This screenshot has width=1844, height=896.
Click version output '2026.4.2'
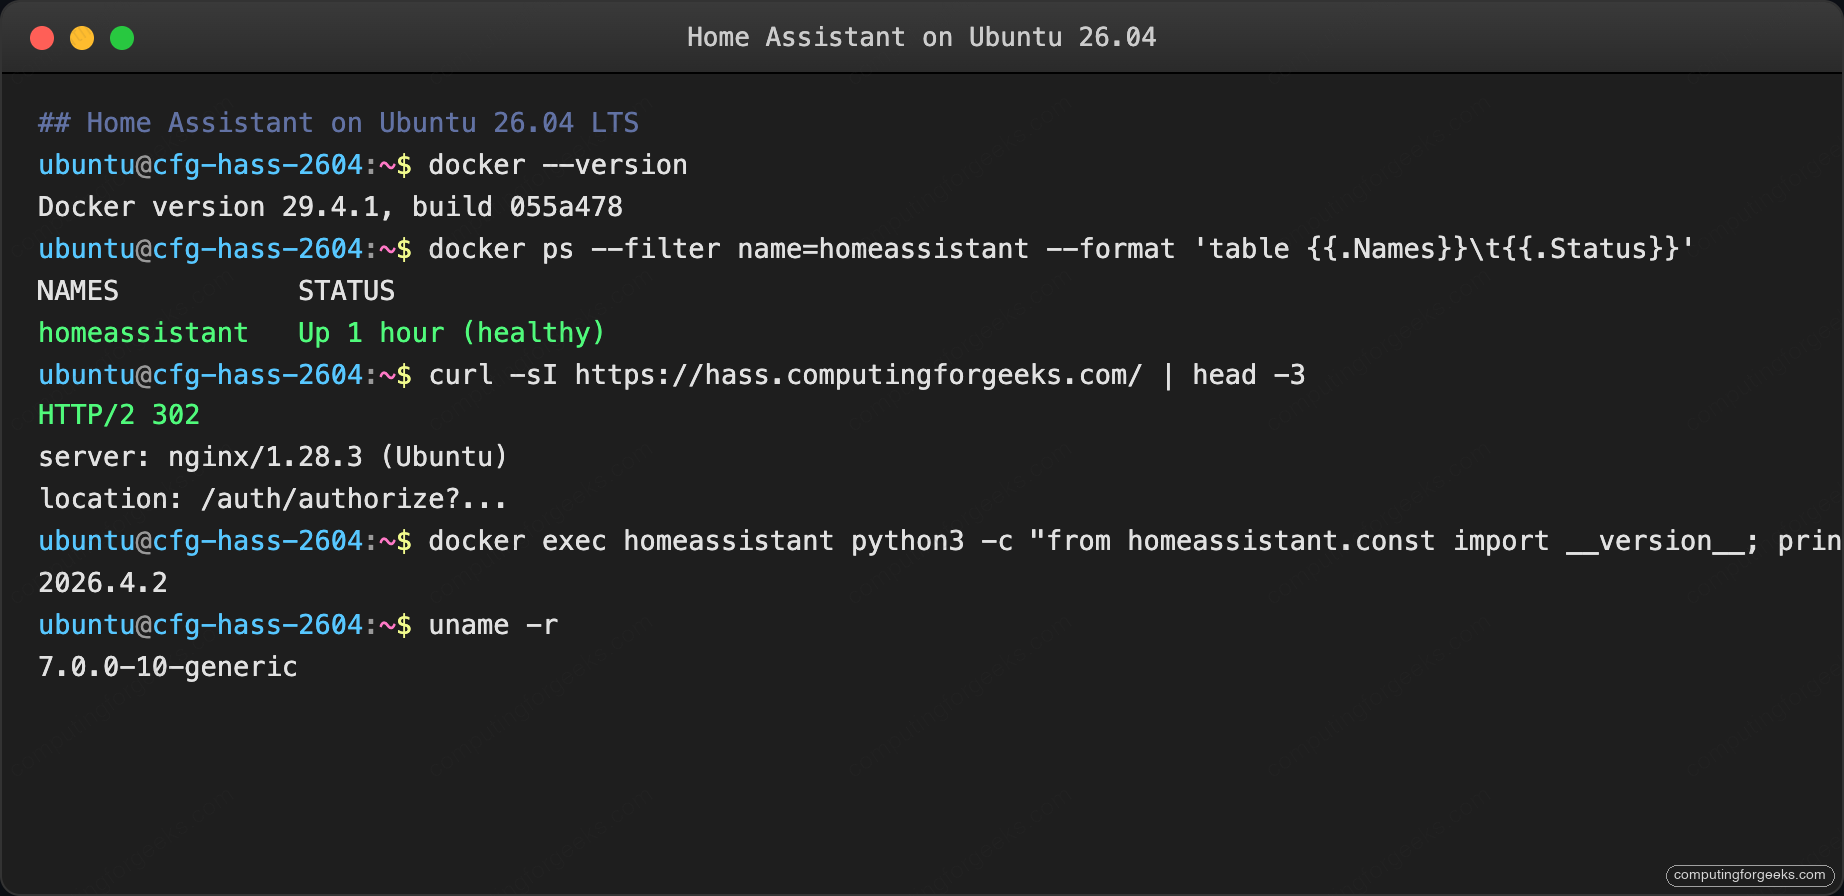[x=103, y=583]
